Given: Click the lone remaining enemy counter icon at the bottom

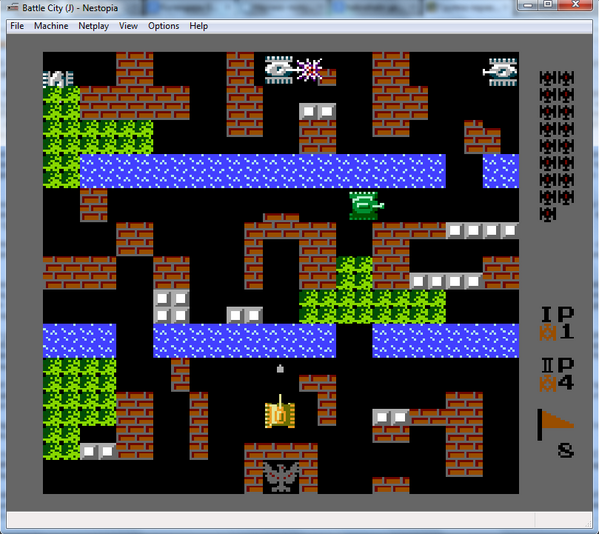Looking at the screenshot, I should (547, 214).
